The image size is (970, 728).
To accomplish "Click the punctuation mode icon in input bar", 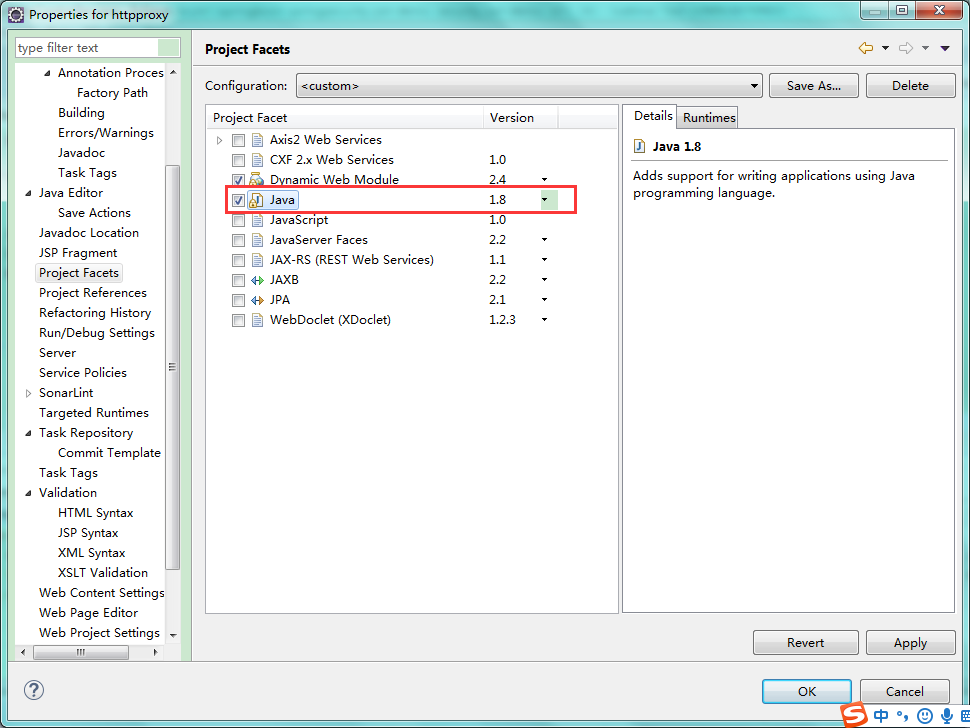I will [x=903, y=716].
